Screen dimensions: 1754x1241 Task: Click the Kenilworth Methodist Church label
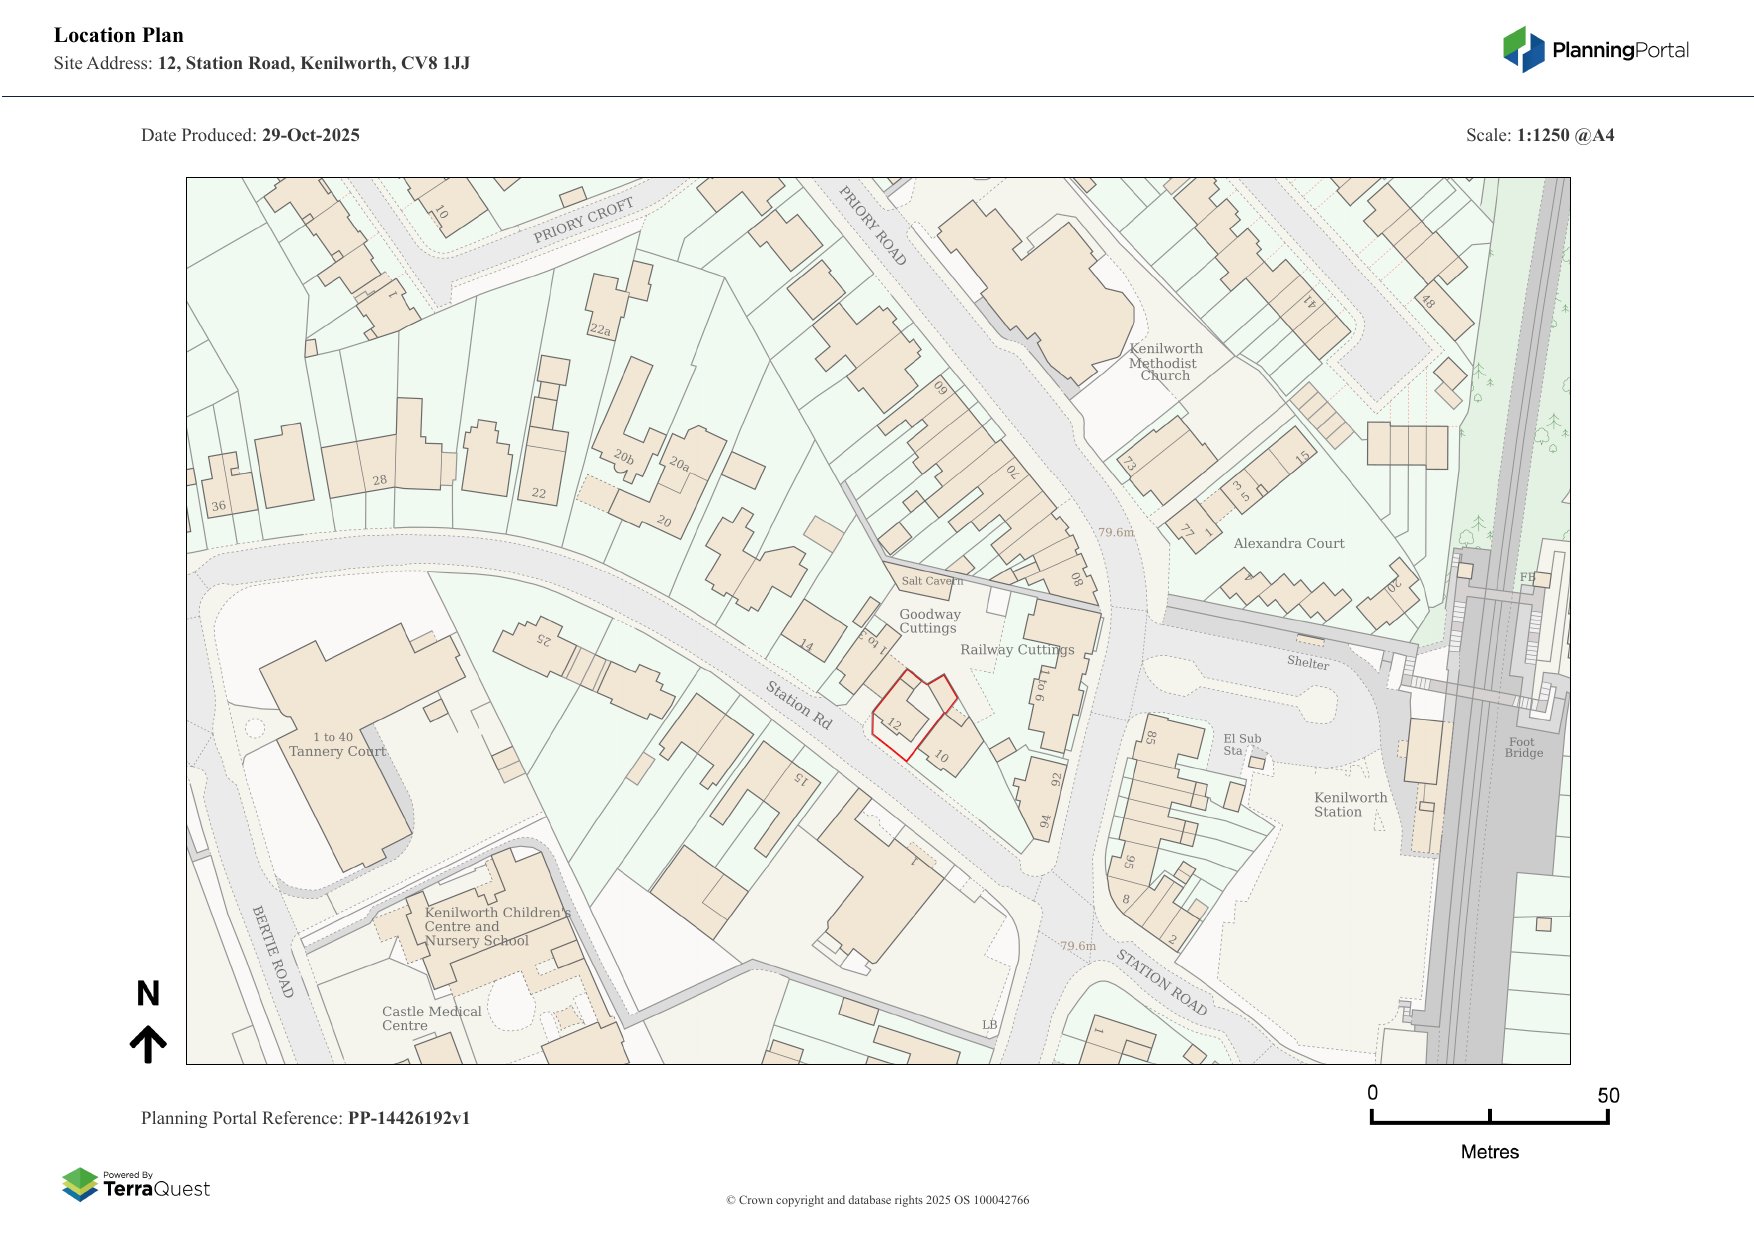(1165, 362)
